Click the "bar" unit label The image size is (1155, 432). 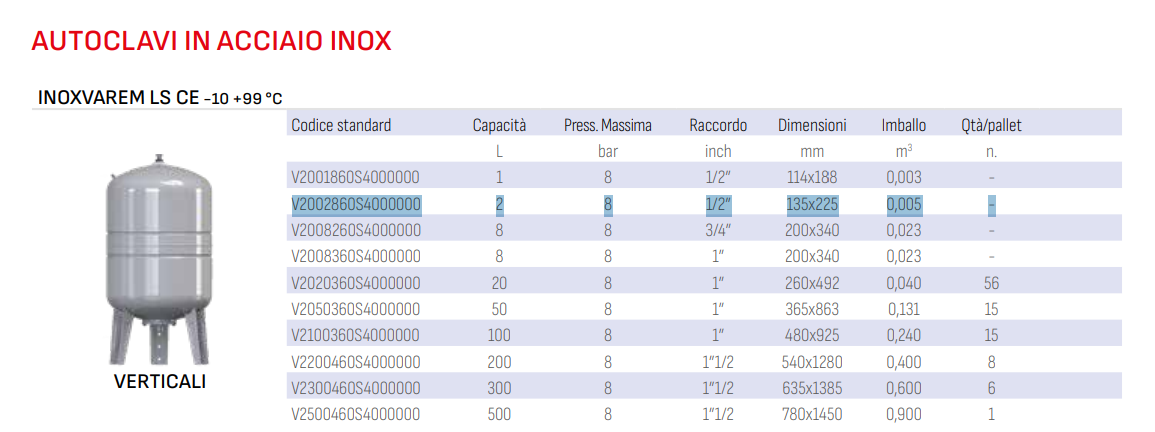[608, 152]
